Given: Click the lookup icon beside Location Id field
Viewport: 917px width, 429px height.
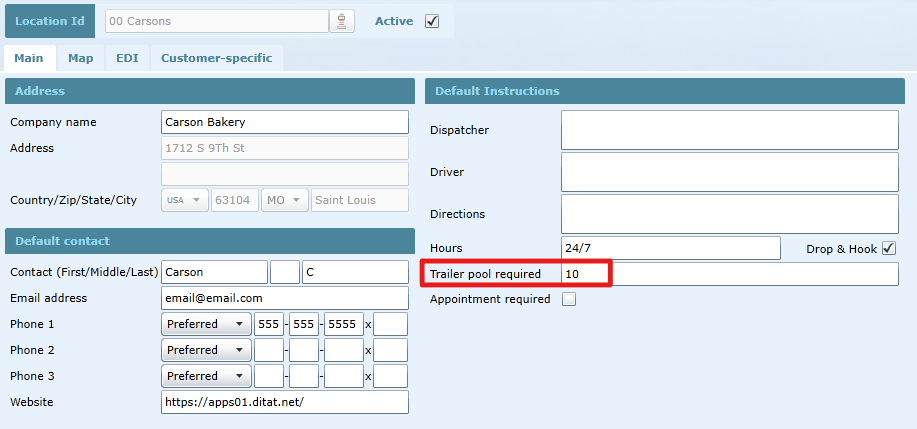Looking at the screenshot, I should pos(343,21).
